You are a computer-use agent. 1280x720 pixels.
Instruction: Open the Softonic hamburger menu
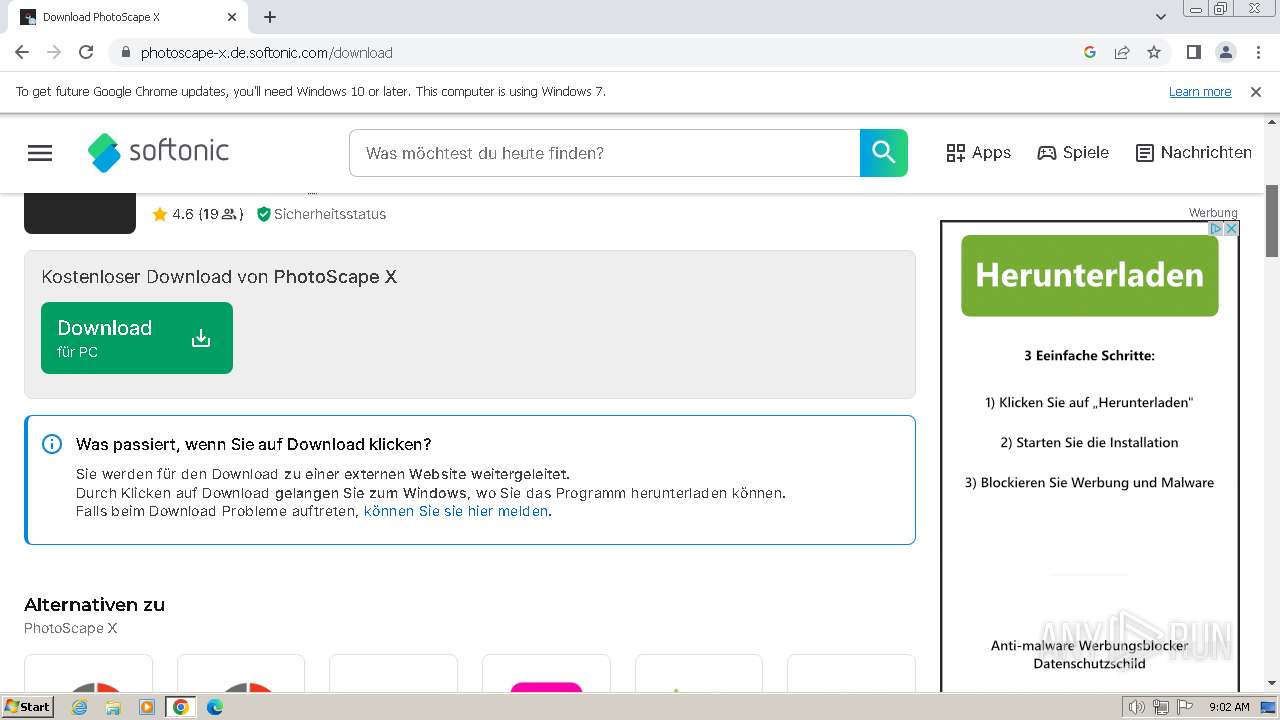40,153
